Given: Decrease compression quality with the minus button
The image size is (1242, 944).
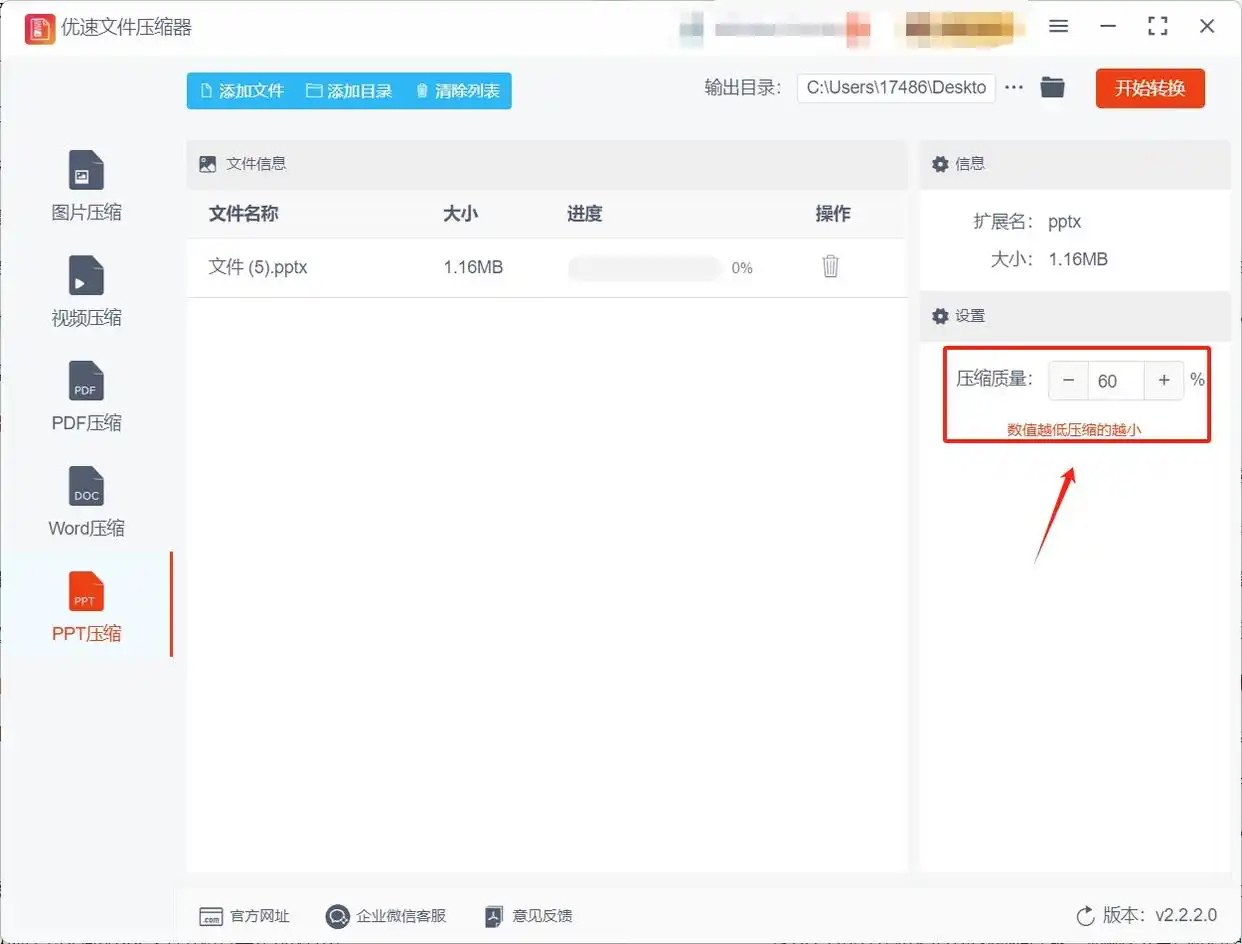Looking at the screenshot, I should 1068,380.
